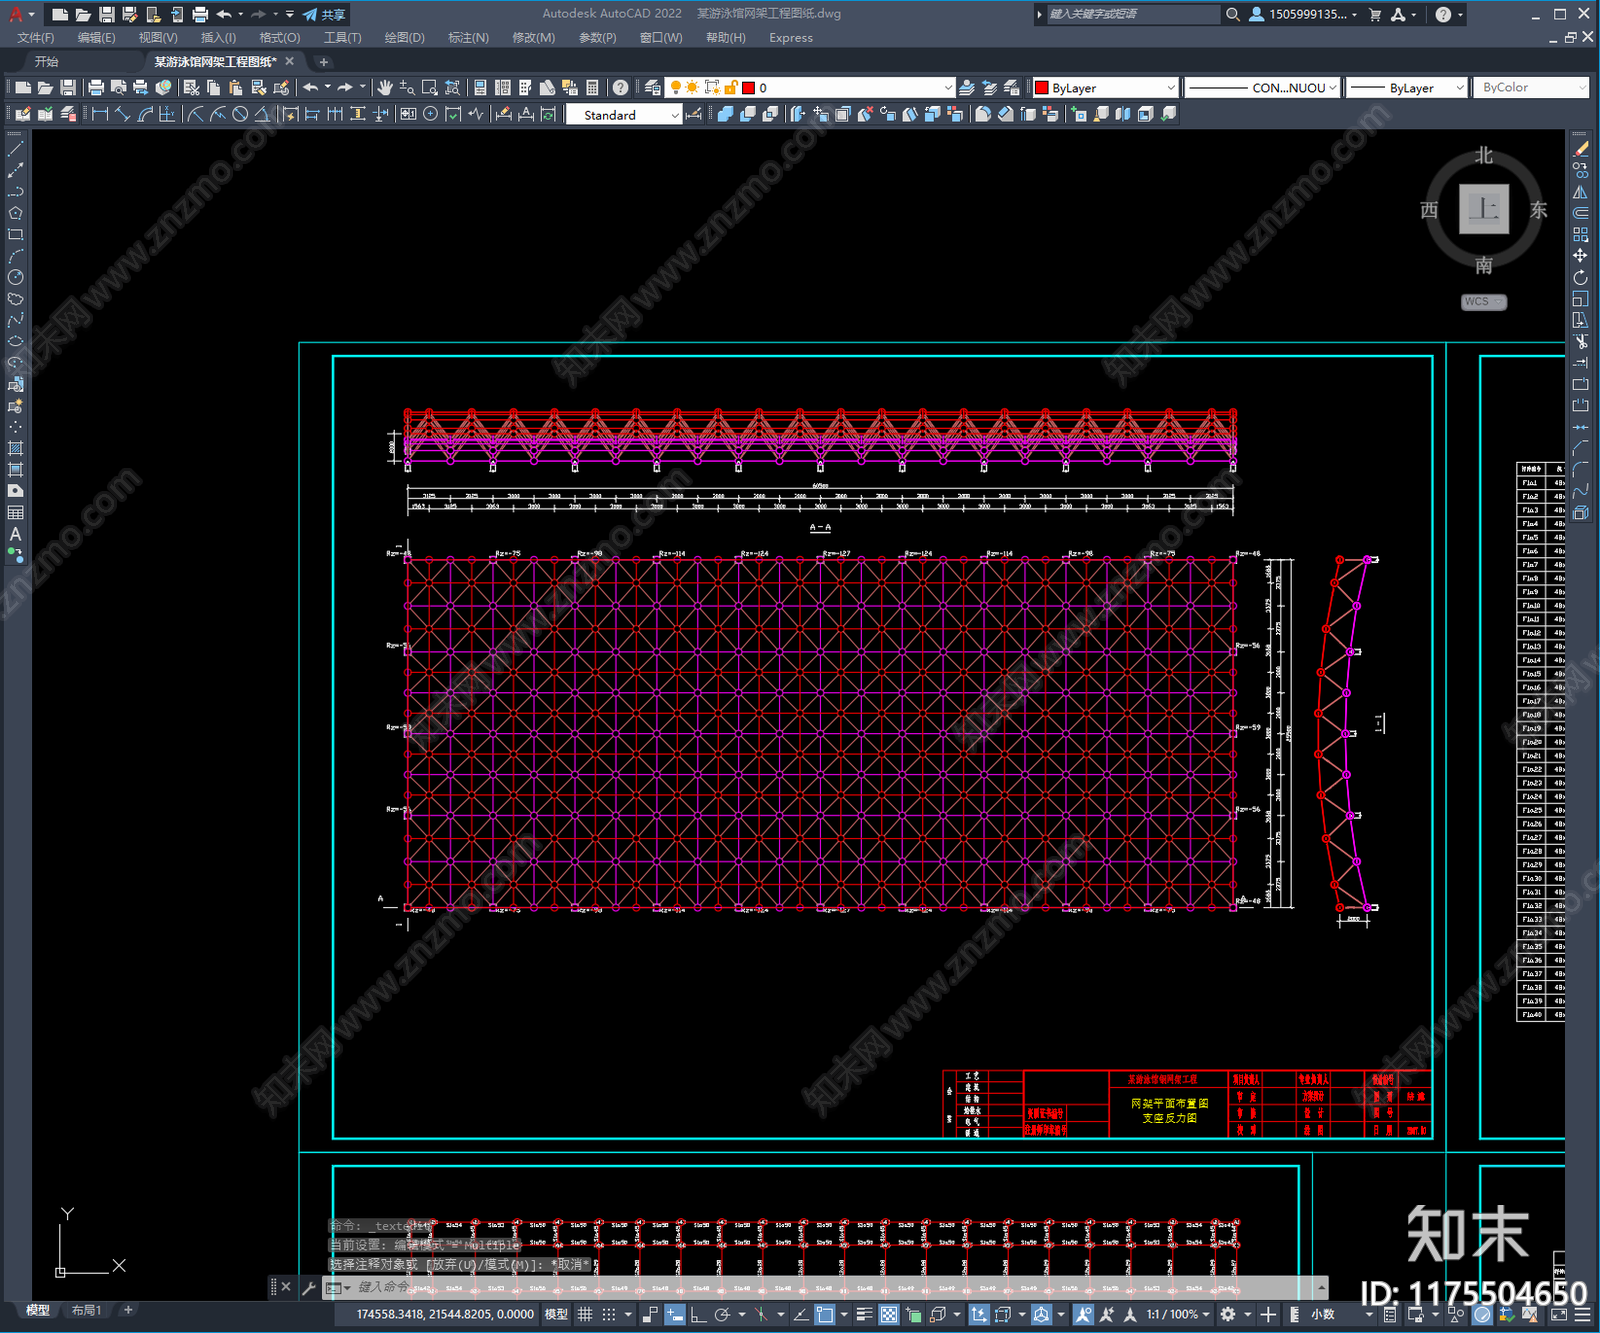Select the Mirror tool in modify toolbar

click(x=1580, y=191)
